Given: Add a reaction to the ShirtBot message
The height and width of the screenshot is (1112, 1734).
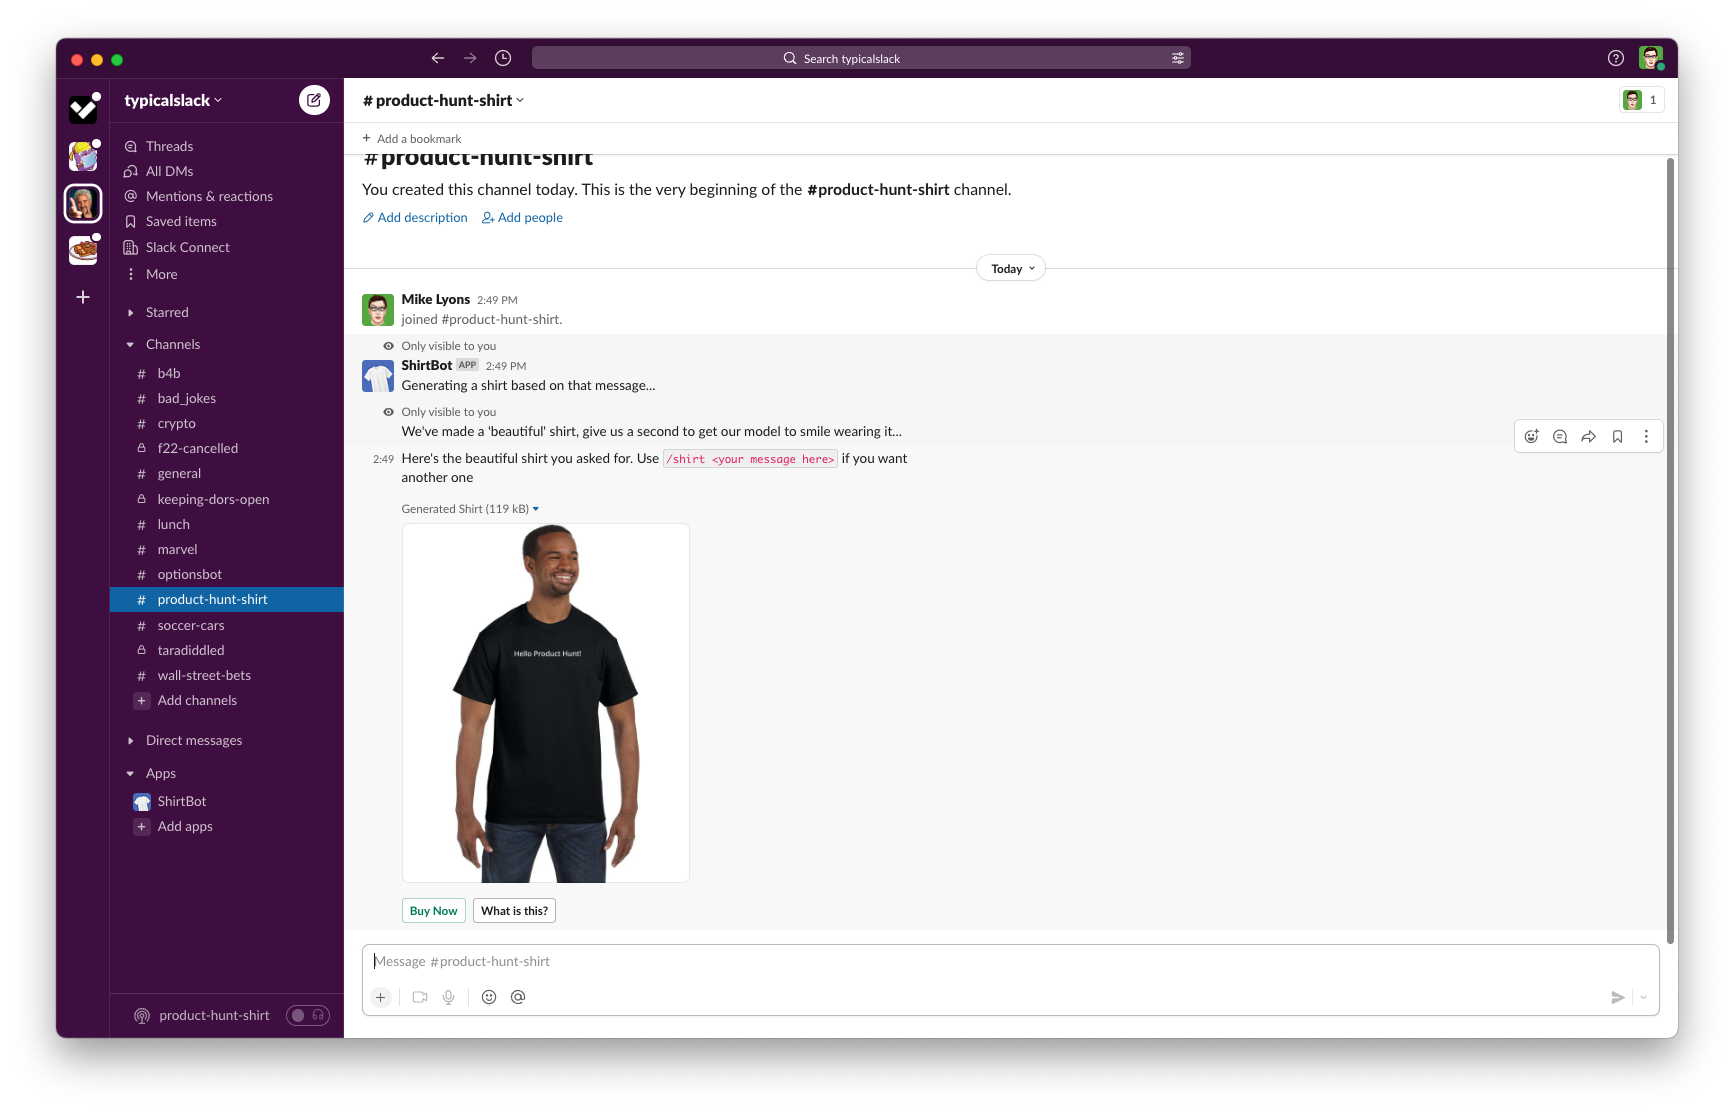Looking at the screenshot, I should [1531, 436].
